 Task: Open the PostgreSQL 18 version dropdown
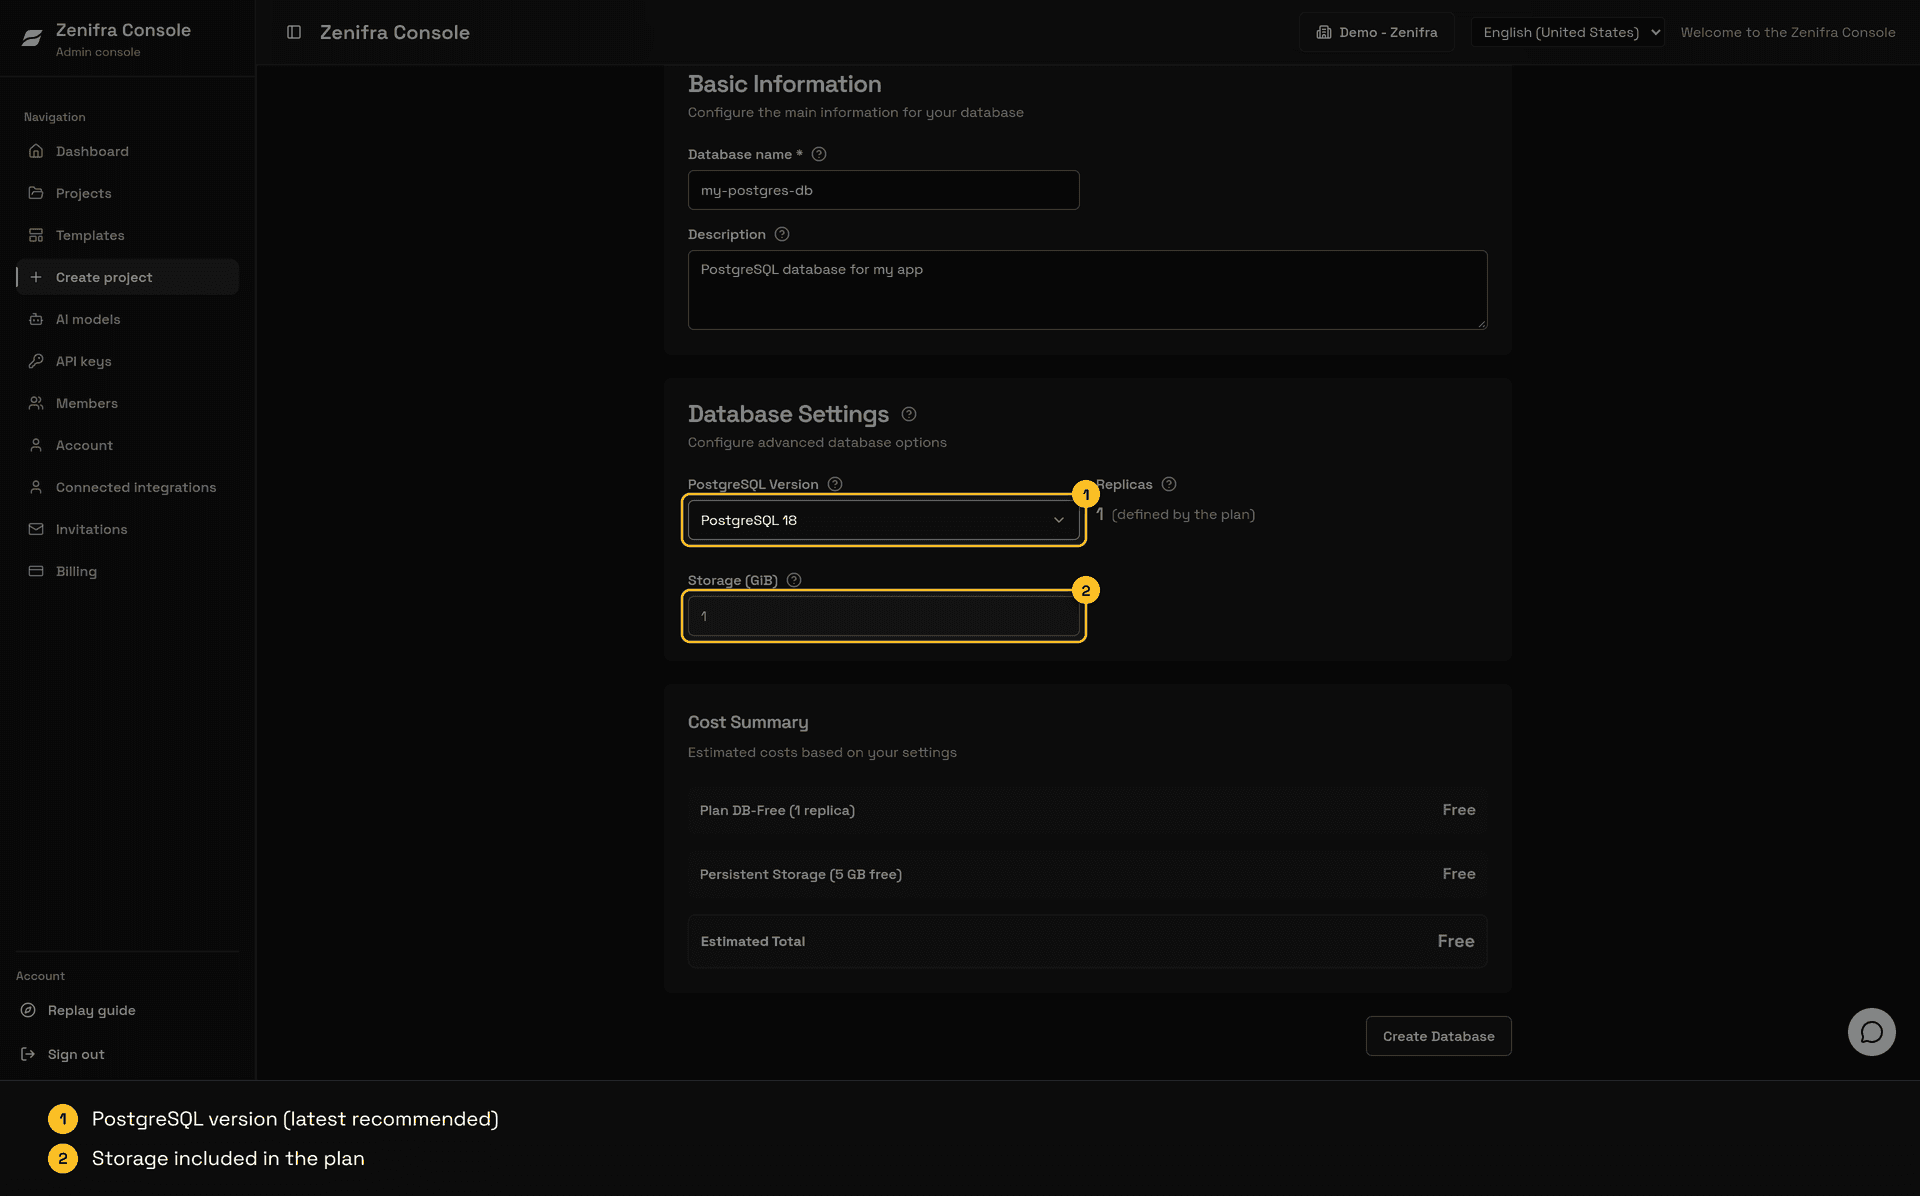tap(883, 520)
